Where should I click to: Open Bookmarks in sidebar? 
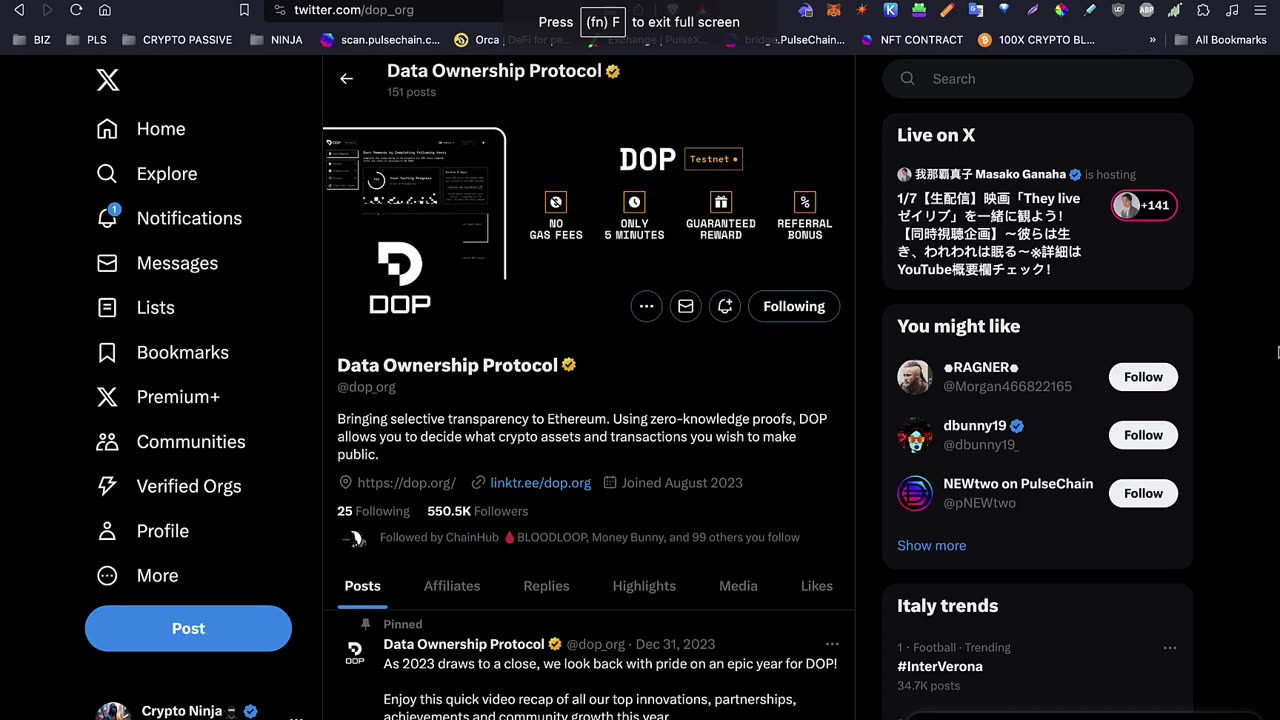162,352
